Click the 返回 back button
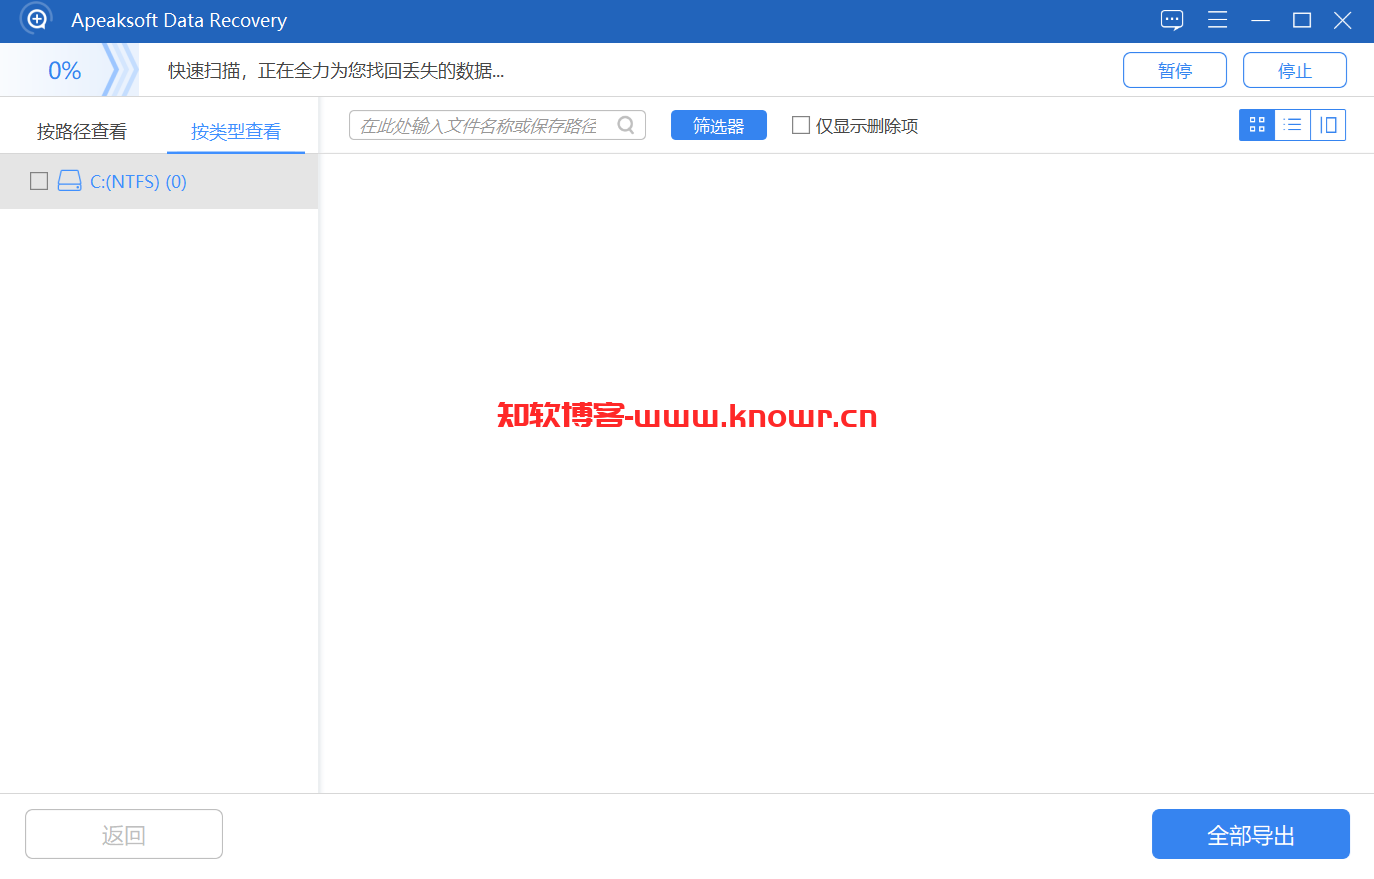1374x879 pixels. tap(124, 834)
